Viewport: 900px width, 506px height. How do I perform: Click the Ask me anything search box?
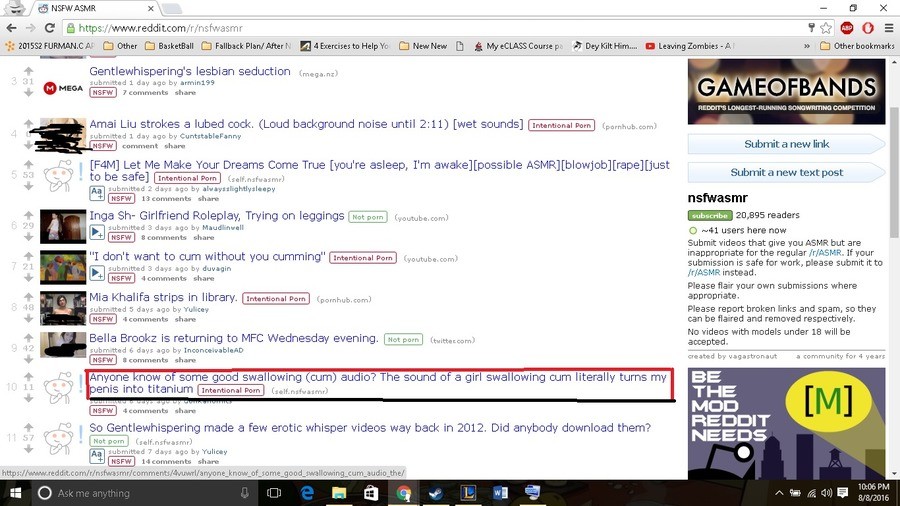[140, 493]
